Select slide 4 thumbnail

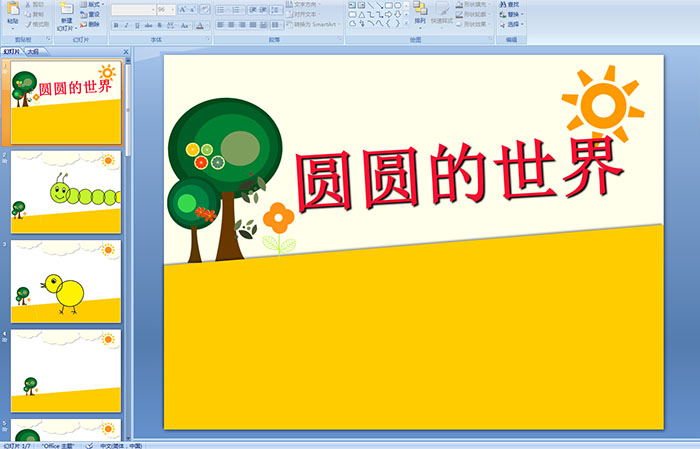tap(66, 371)
